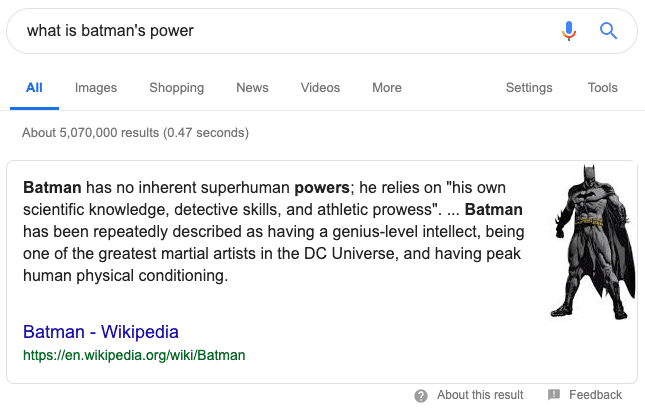The image size is (645, 409).
Task: Select the All results tab
Action: (34, 88)
